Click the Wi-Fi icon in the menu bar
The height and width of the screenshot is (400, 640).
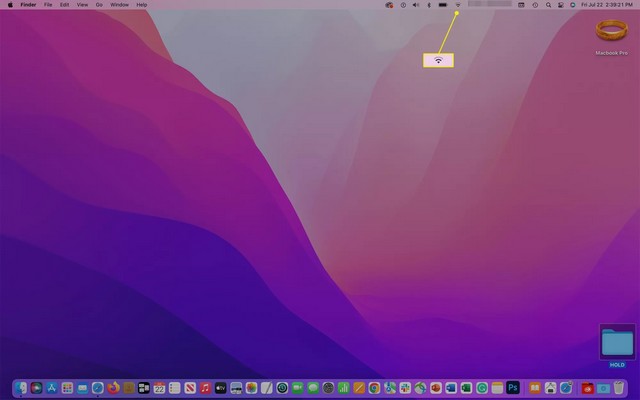tap(458, 5)
